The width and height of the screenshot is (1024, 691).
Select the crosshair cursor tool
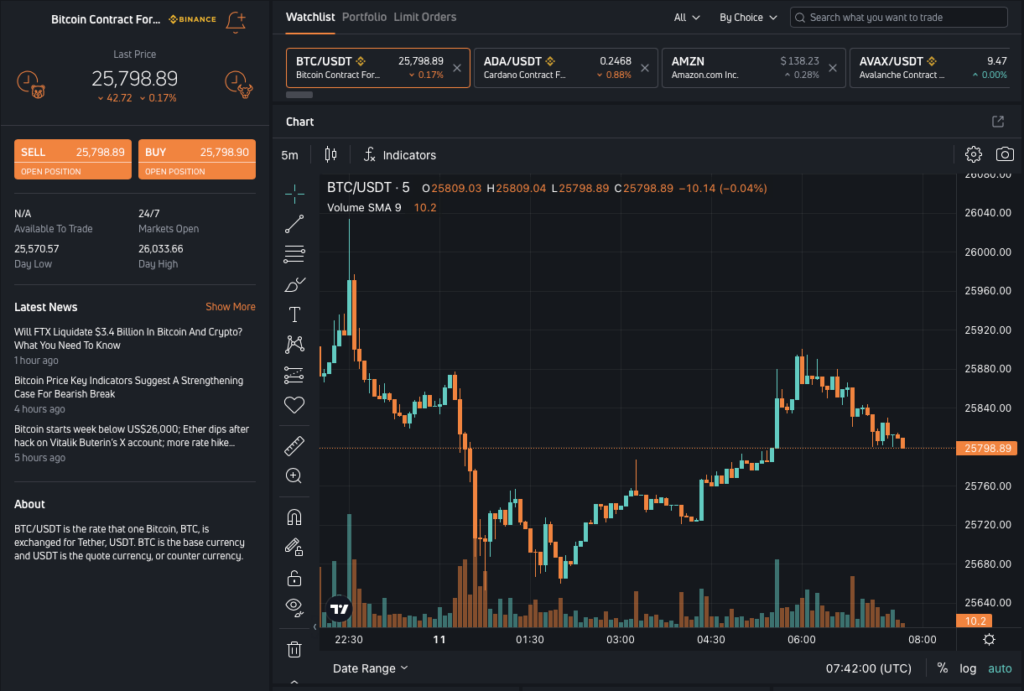coord(293,193)
